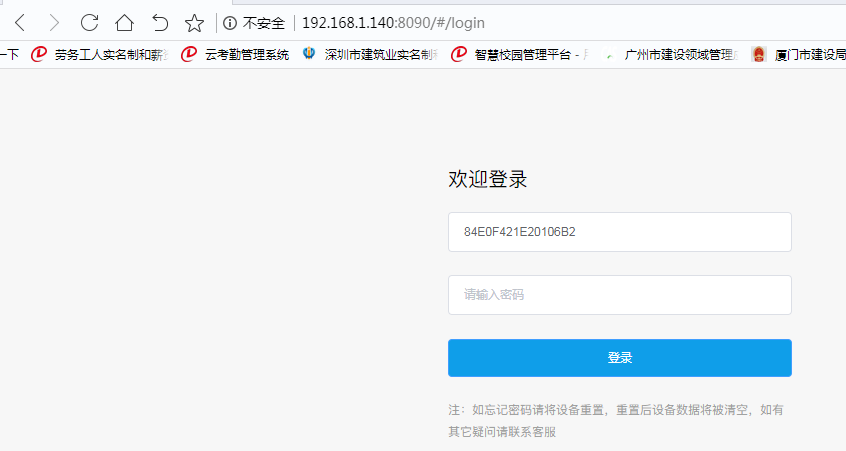Click the 欢迎登录 heading text
Viewport: 846px width, 451px height.
[x=487, y=179]
